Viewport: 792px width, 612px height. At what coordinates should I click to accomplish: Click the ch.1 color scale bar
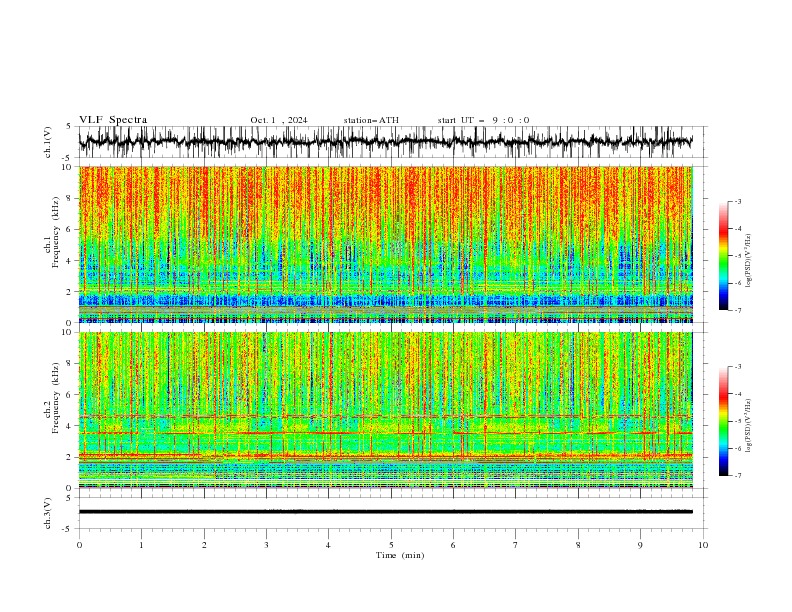coord(723,255)
